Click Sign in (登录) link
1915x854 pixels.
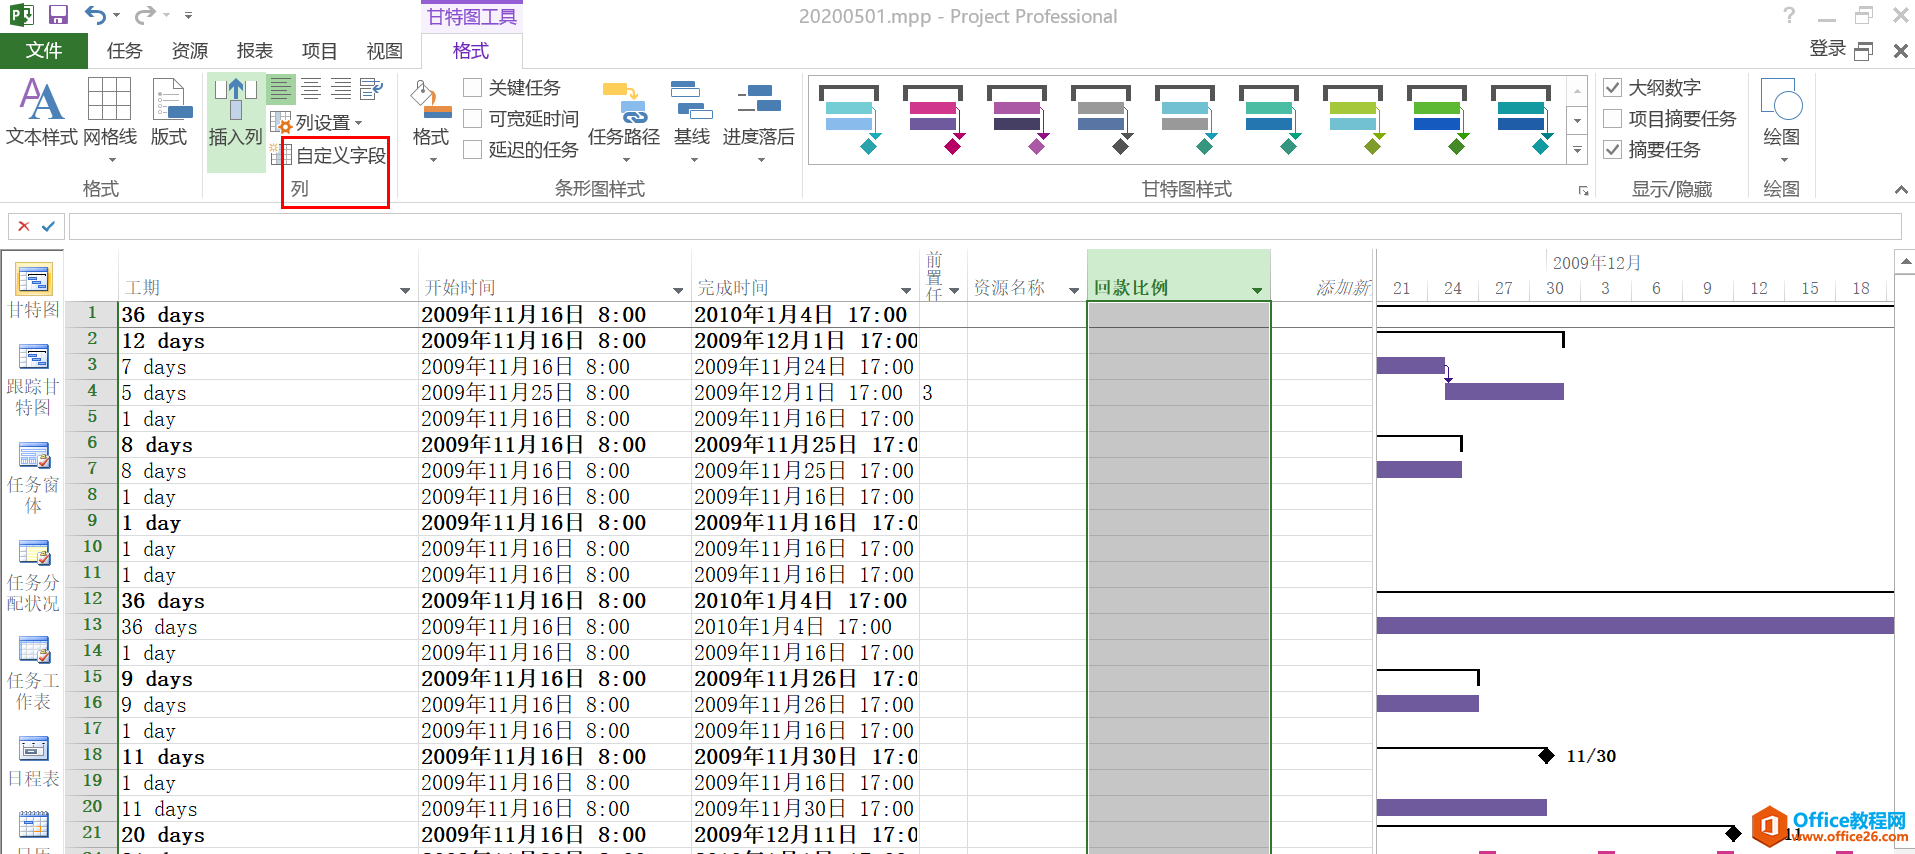click(x=1828, y=49)
